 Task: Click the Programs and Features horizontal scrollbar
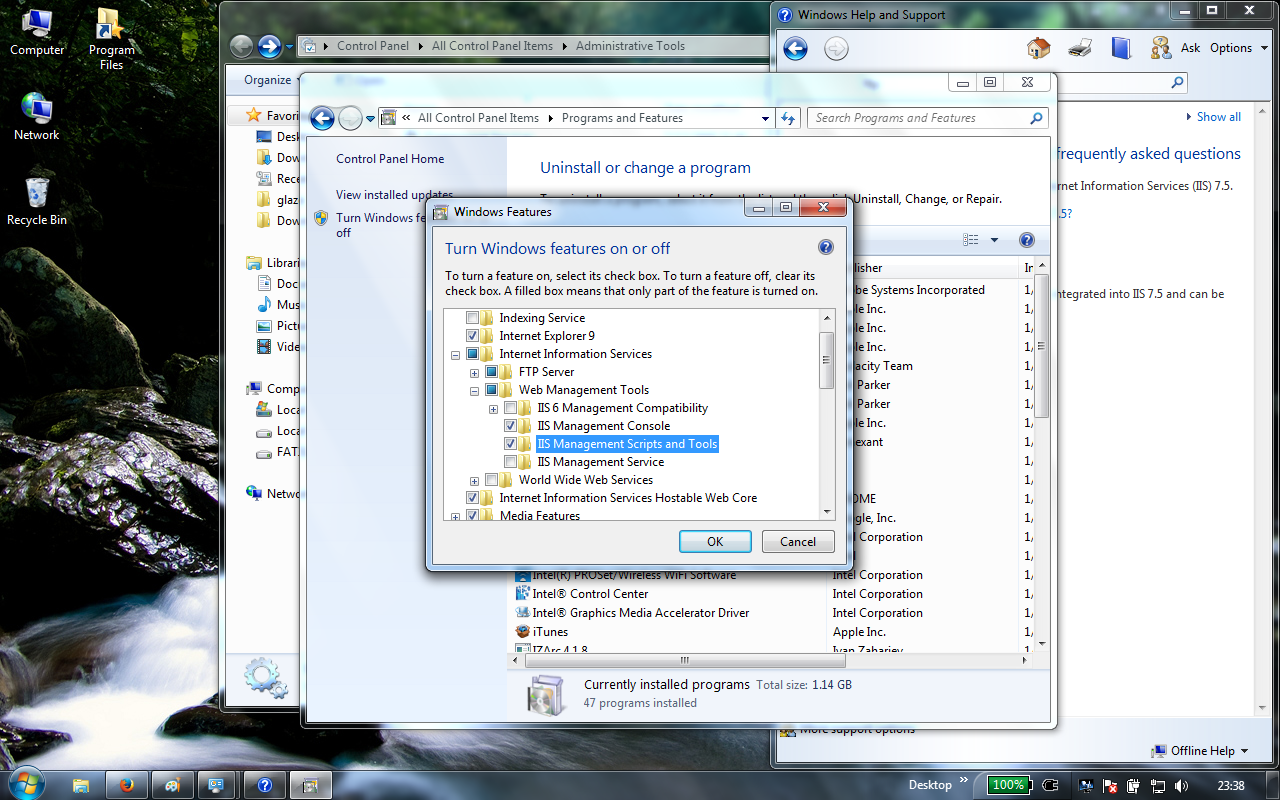(x=685, y=660)
